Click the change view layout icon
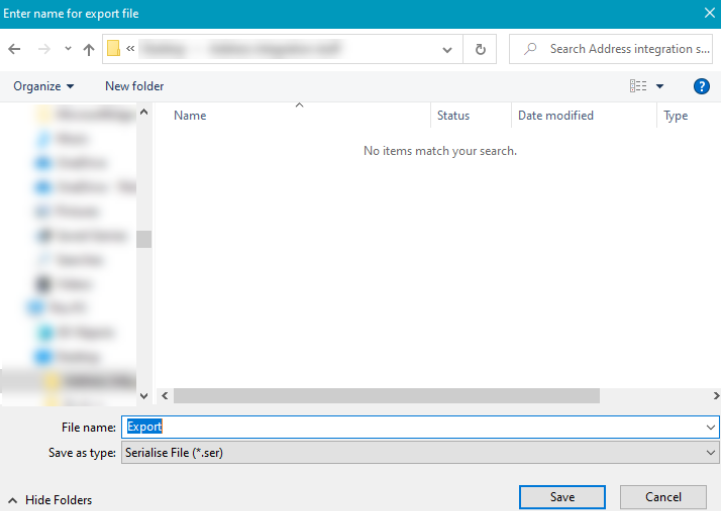This screenshot has height=511, width=721. tap(638, 87)
